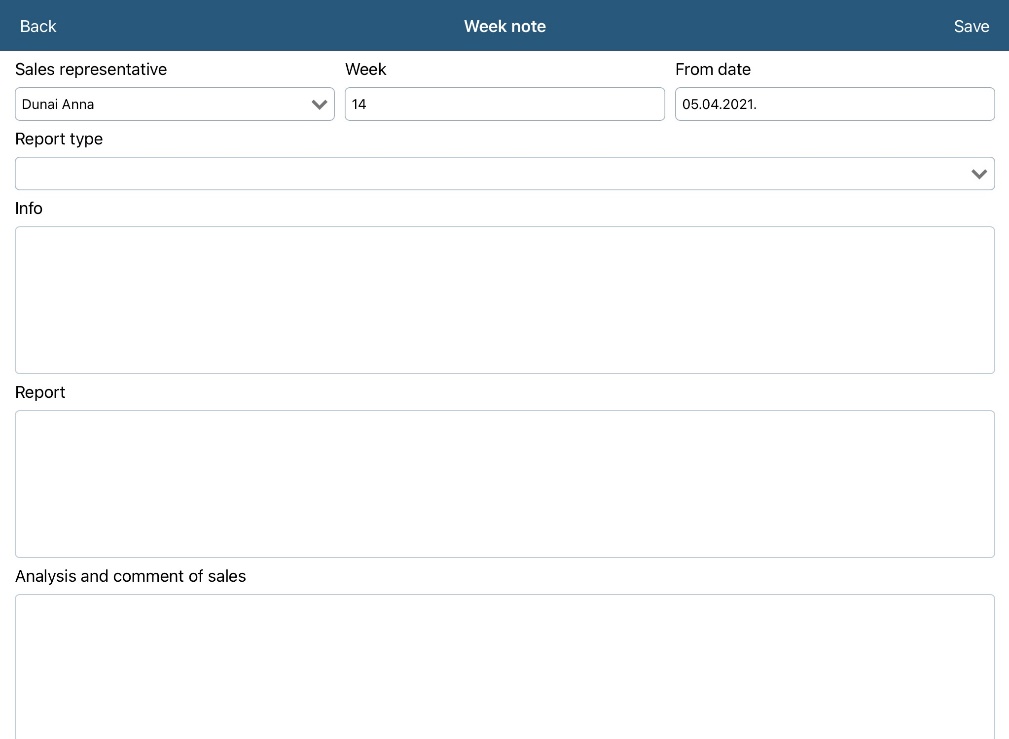
Task: Click the Info section label
Action: click(x=29, y=208)
